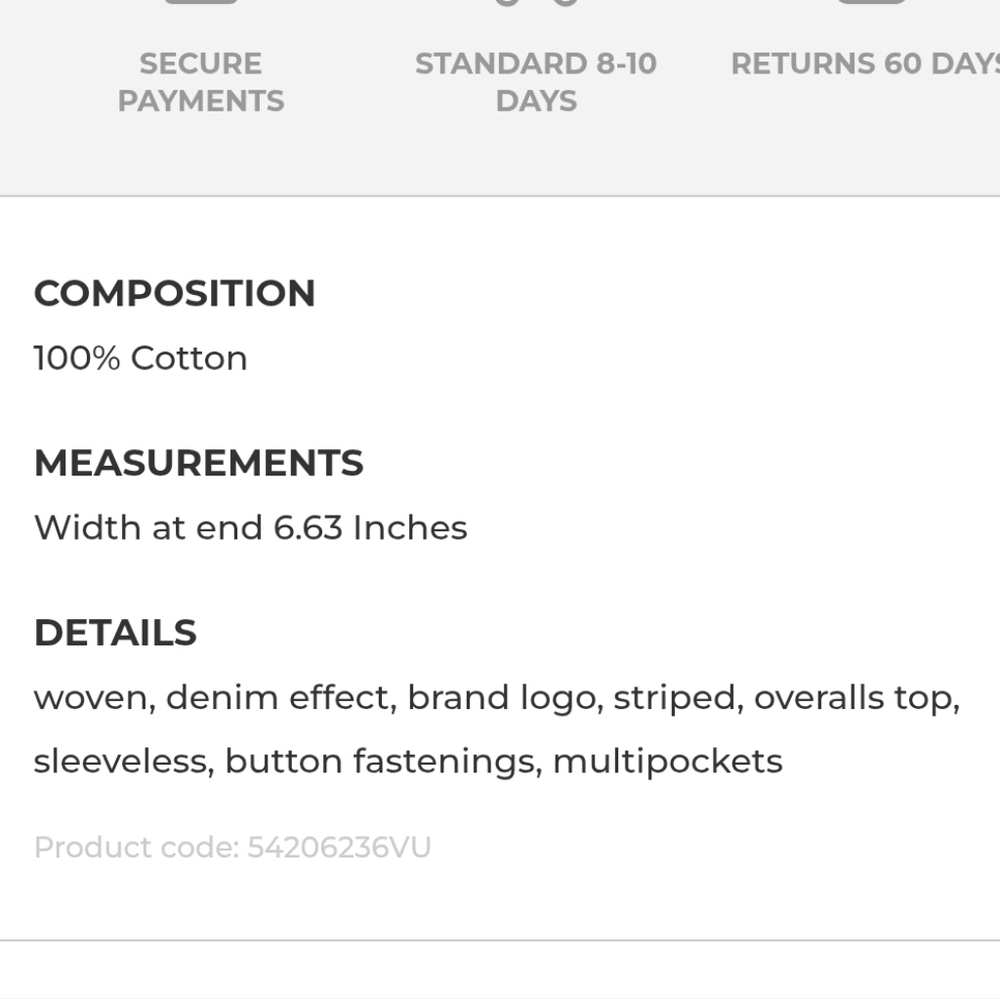Screen dimensions: 1000x999
Task: Open the RETURNS 60 DAYS policy label
Action: coord(865,64)
